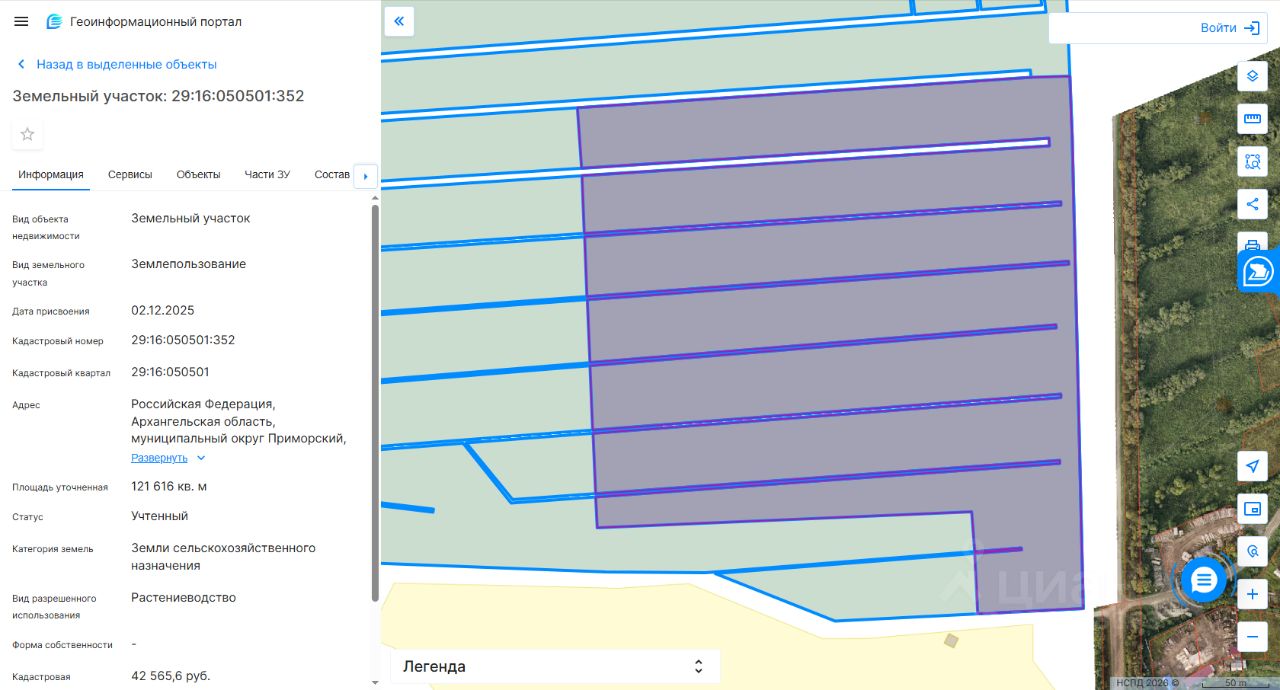Click the small brown marker on yellow area

point(951,640)
